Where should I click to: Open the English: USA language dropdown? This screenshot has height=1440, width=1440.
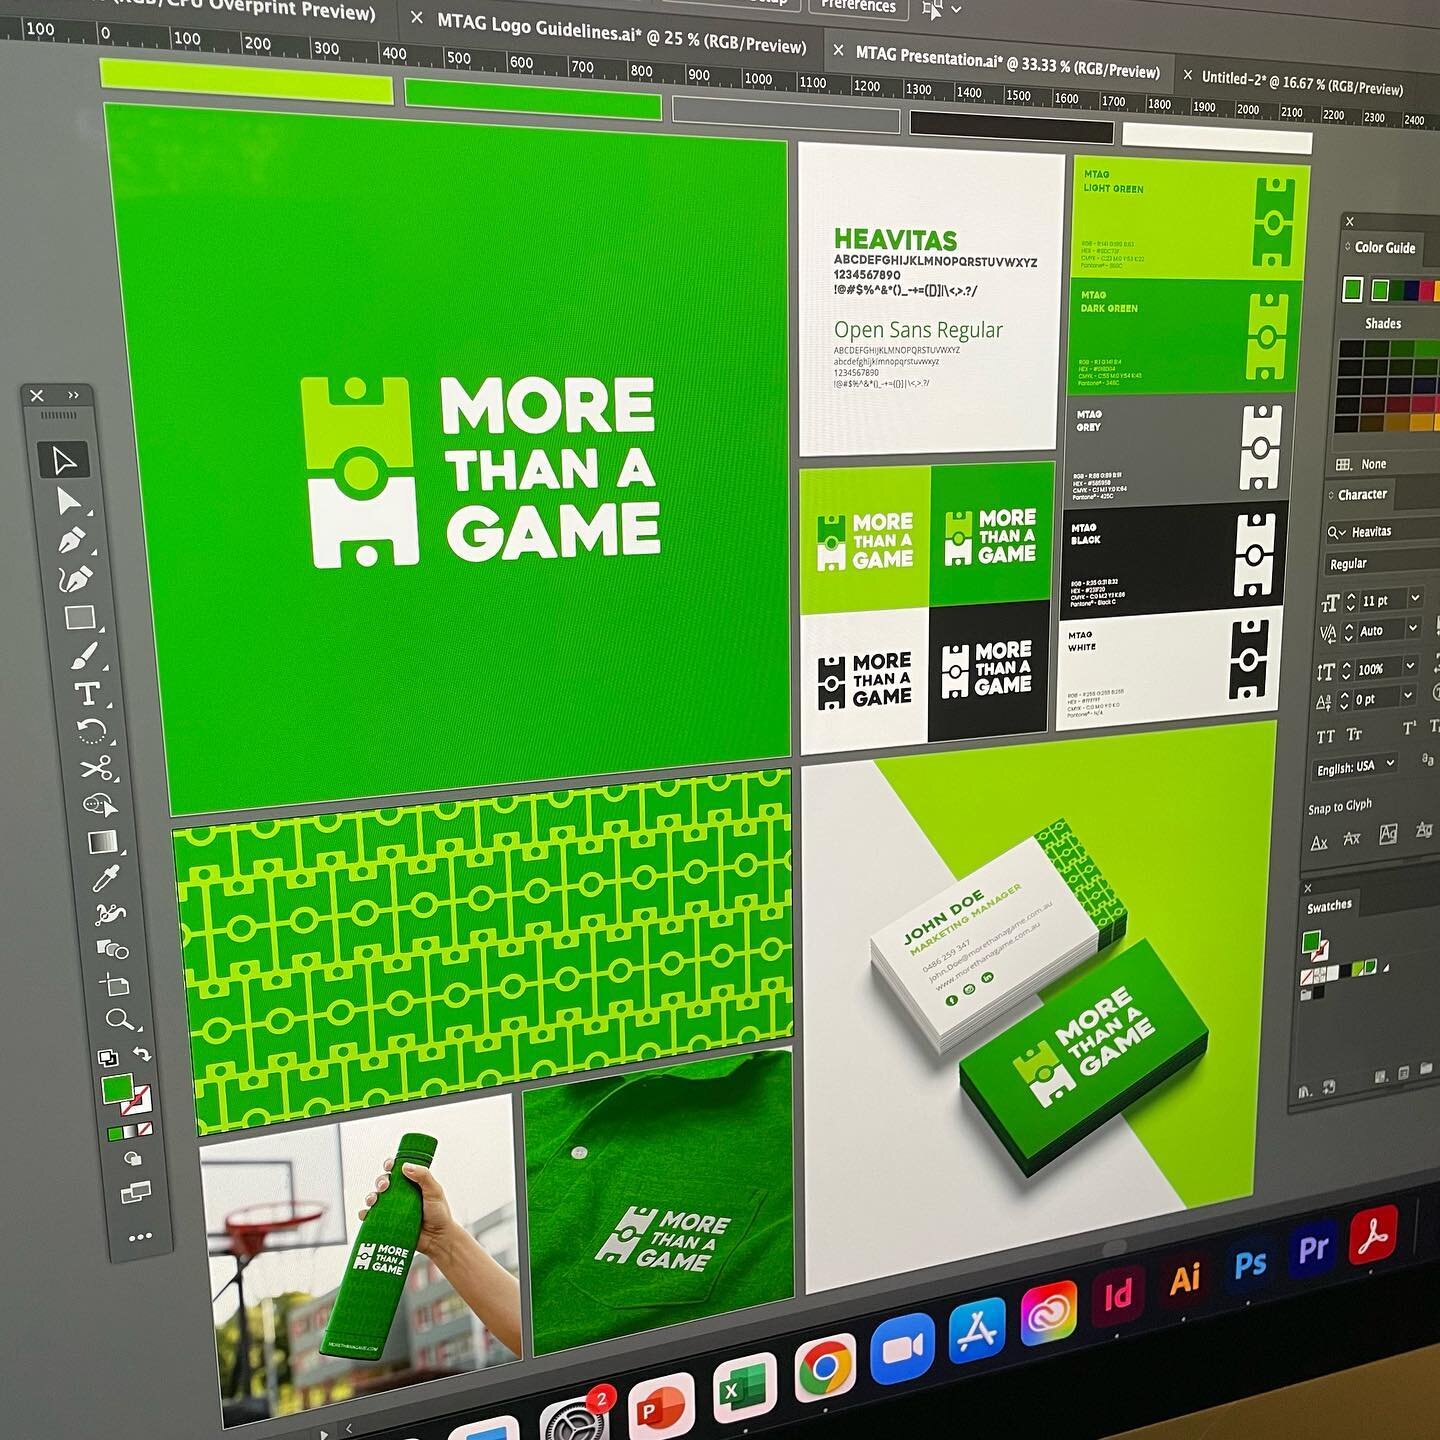[x=1354, y=767]
